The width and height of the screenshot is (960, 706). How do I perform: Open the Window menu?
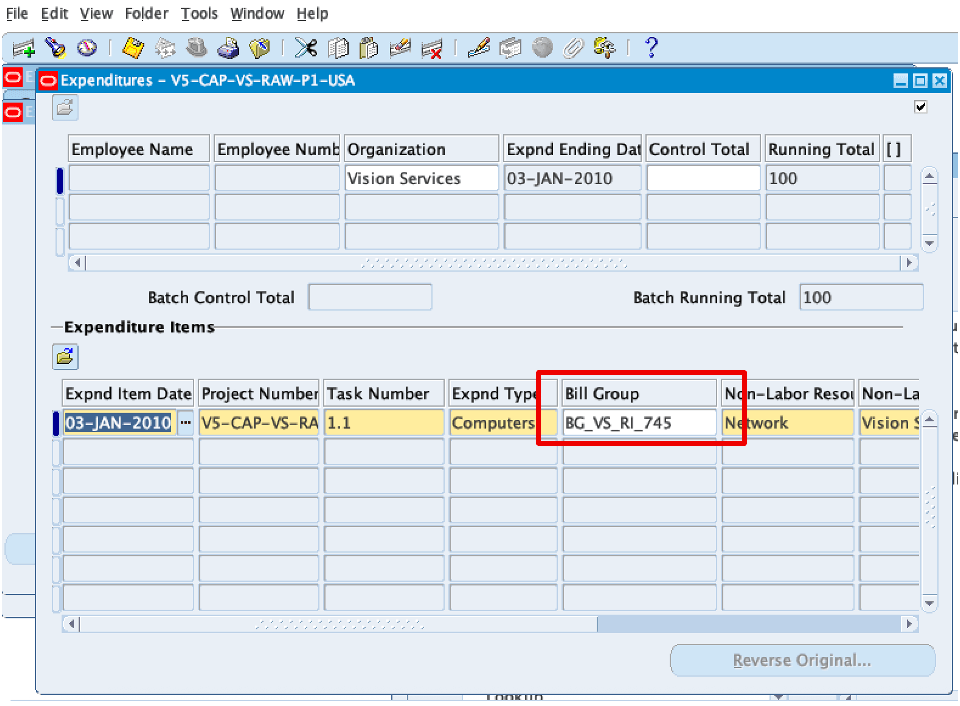tap(257, 13)
